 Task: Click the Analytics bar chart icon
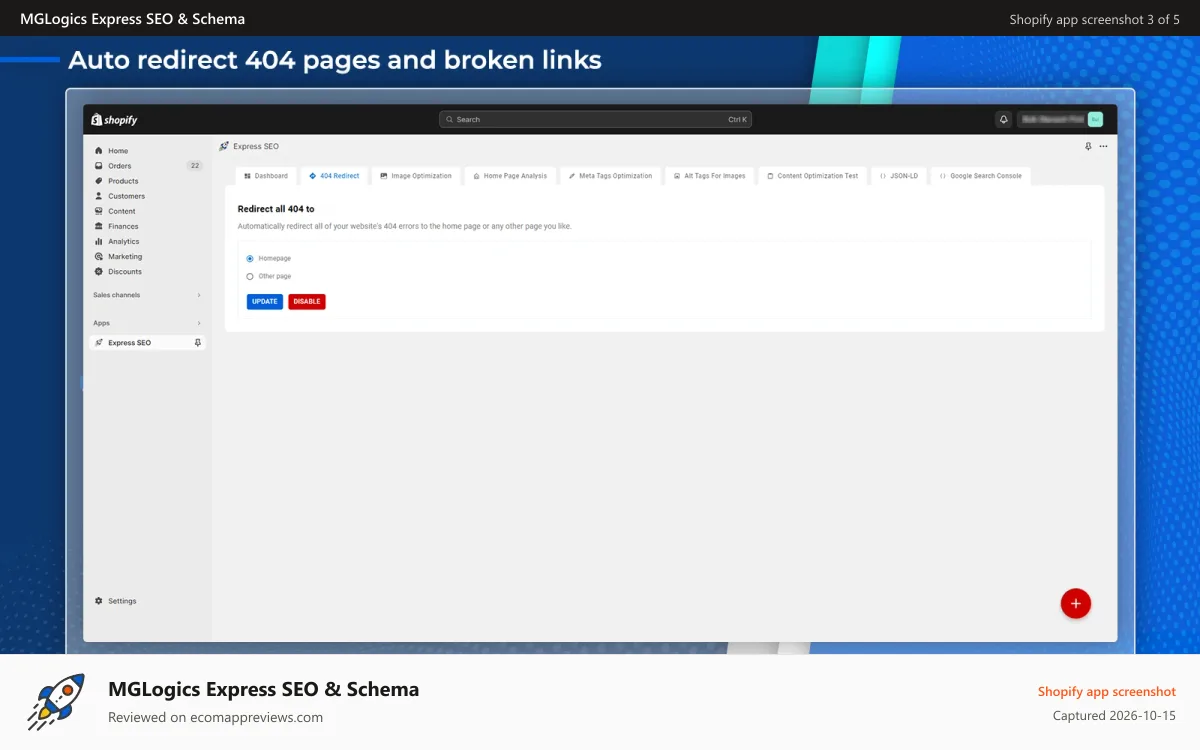coord(99,241)
